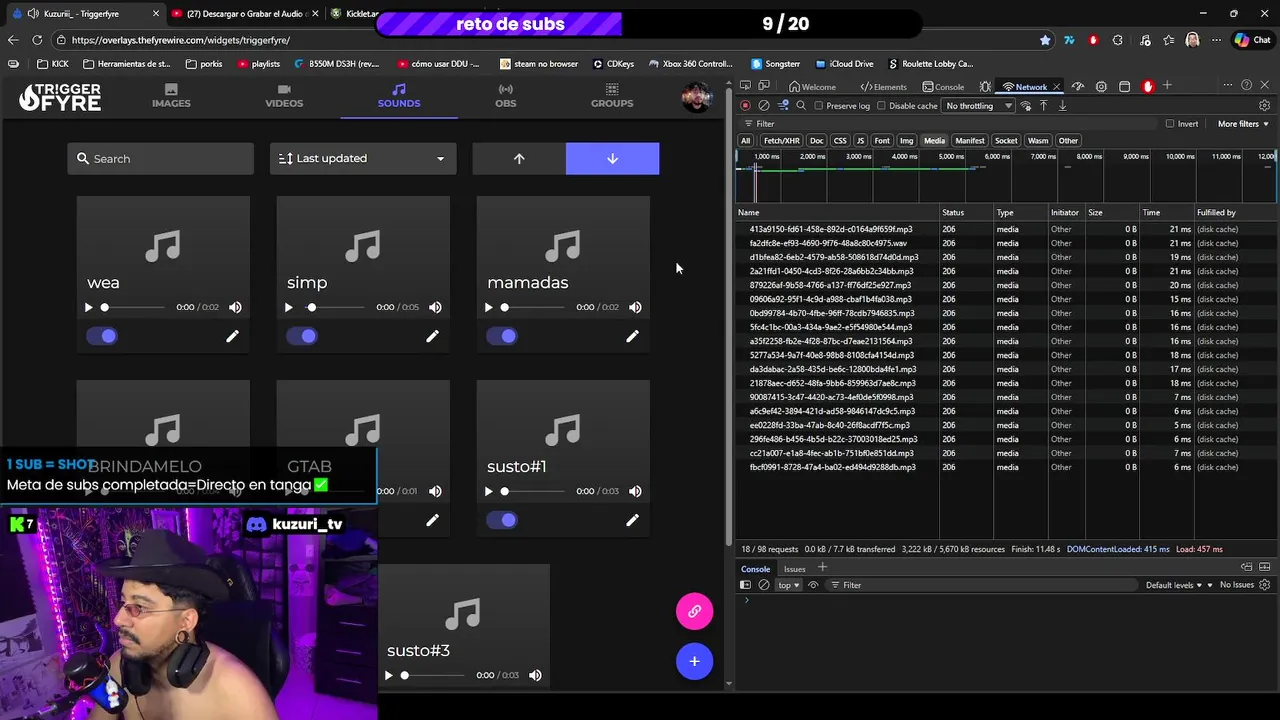
Task: Seek the simp sound progress slider
Action: 336,308
